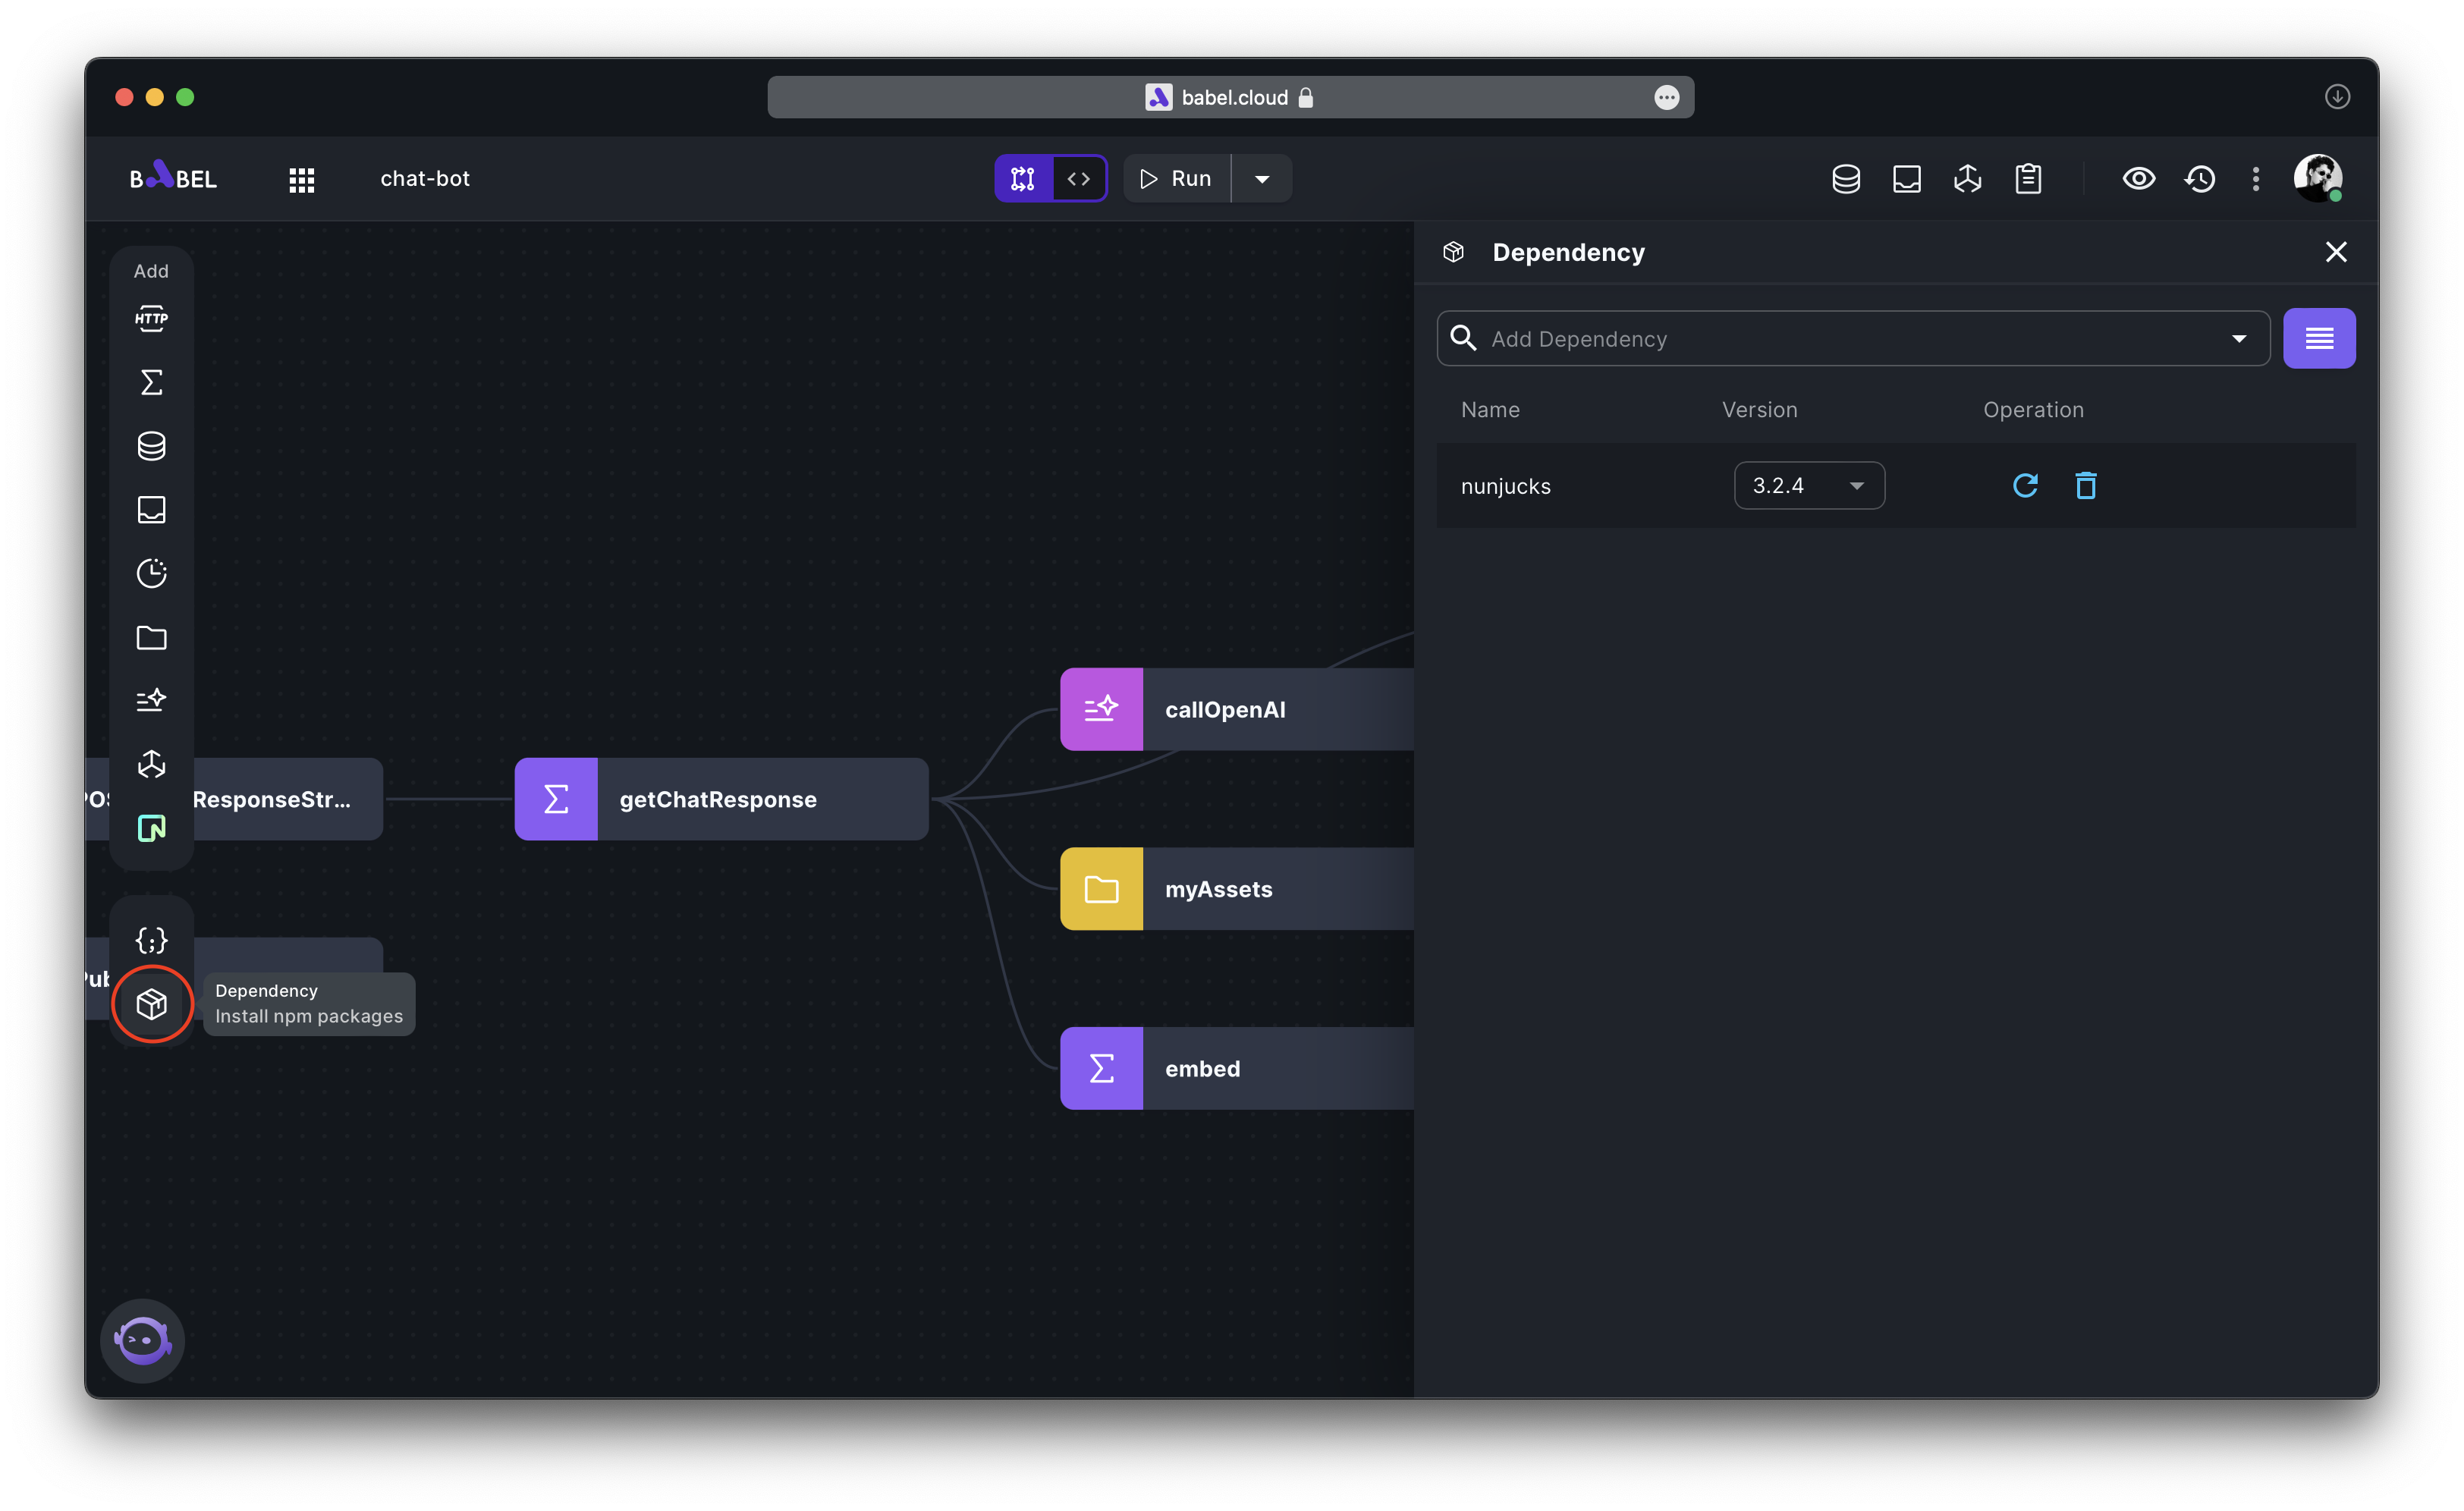Open the nunjucks version 3.2.4 dropdown
Screen dimensions: 2464x1511
tap(1808, 486)
